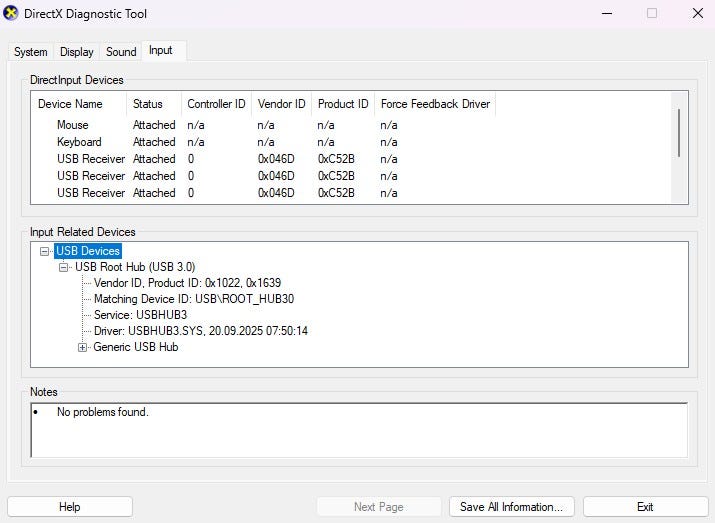
Task: Click the Force Feedback Driver column header
Action: click(435, 104)
